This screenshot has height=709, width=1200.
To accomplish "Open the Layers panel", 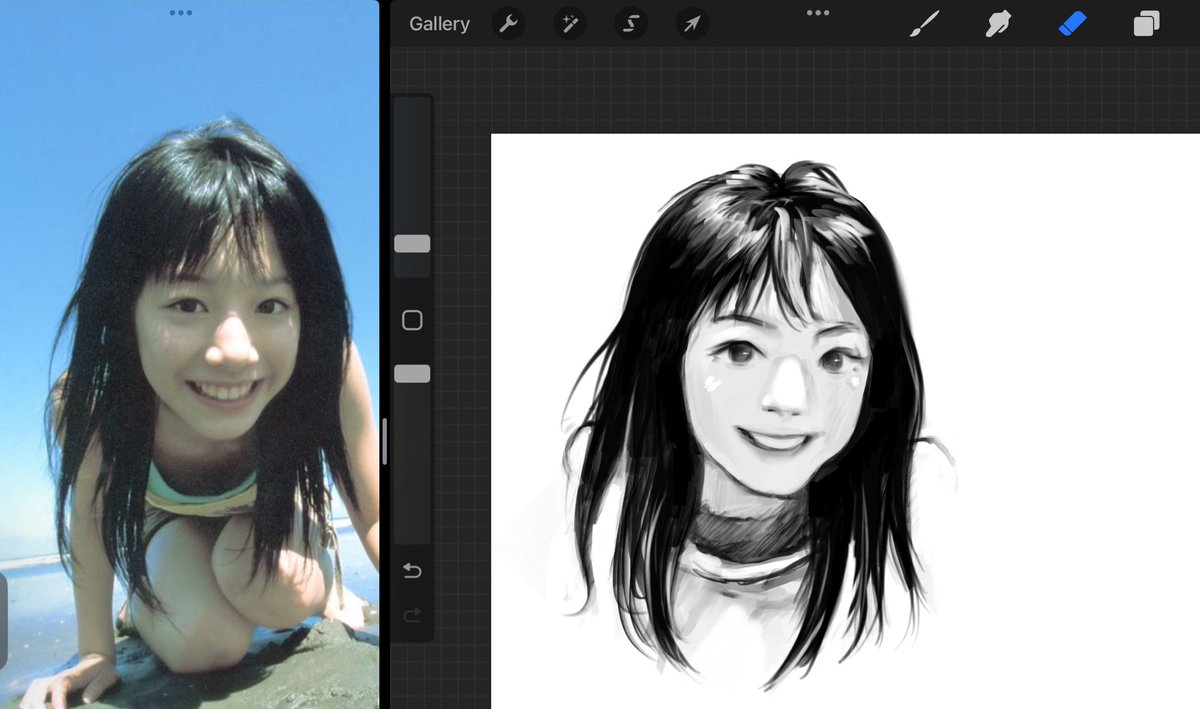I will [1143, 24].
